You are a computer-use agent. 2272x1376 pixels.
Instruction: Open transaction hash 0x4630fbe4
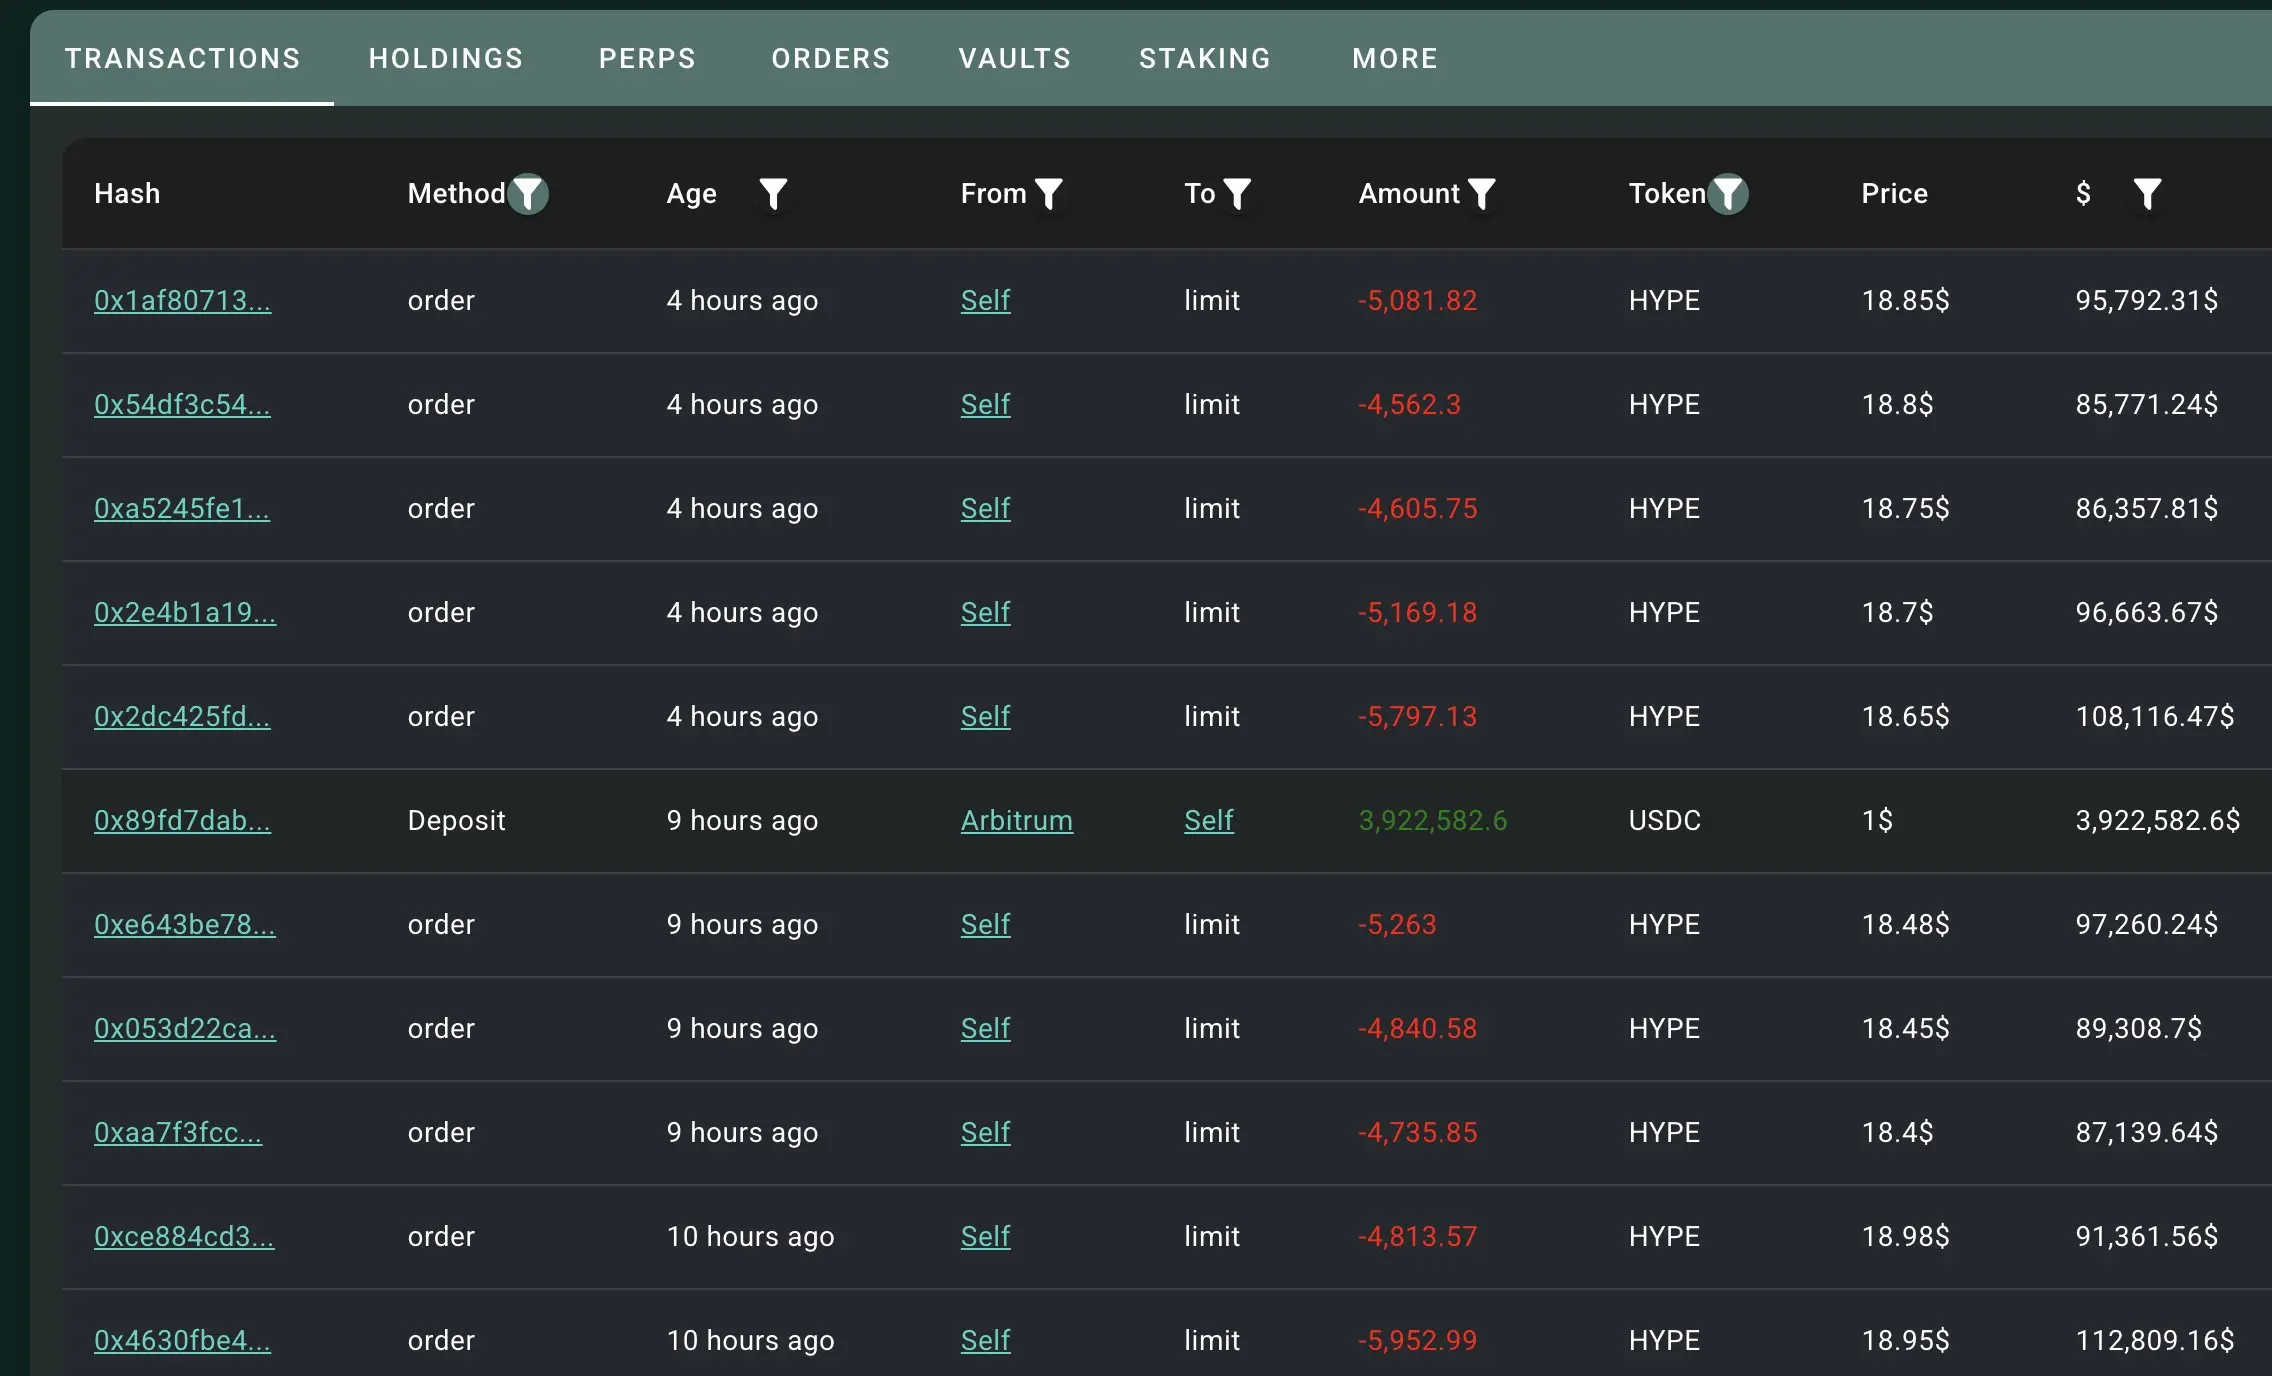pyautogui.click(x=183, y=1340)
